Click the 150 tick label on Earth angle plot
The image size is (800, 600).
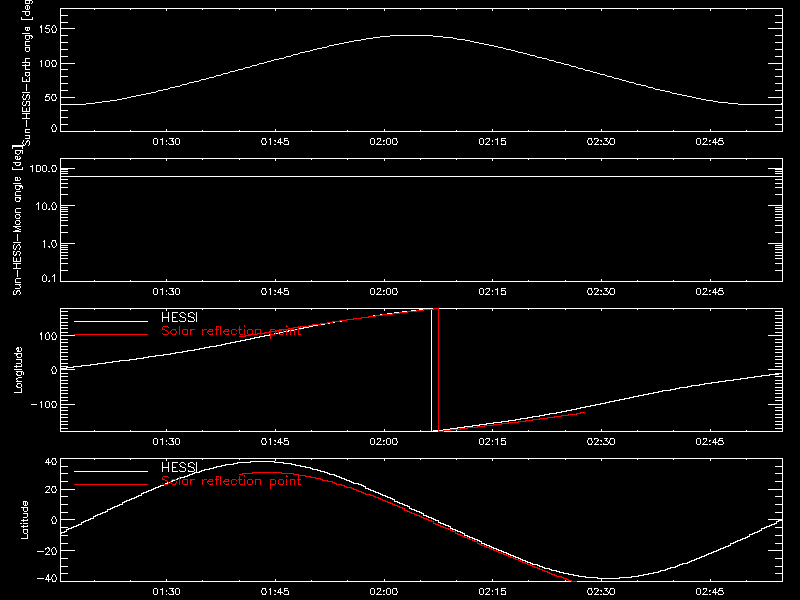tap(48, 30)
